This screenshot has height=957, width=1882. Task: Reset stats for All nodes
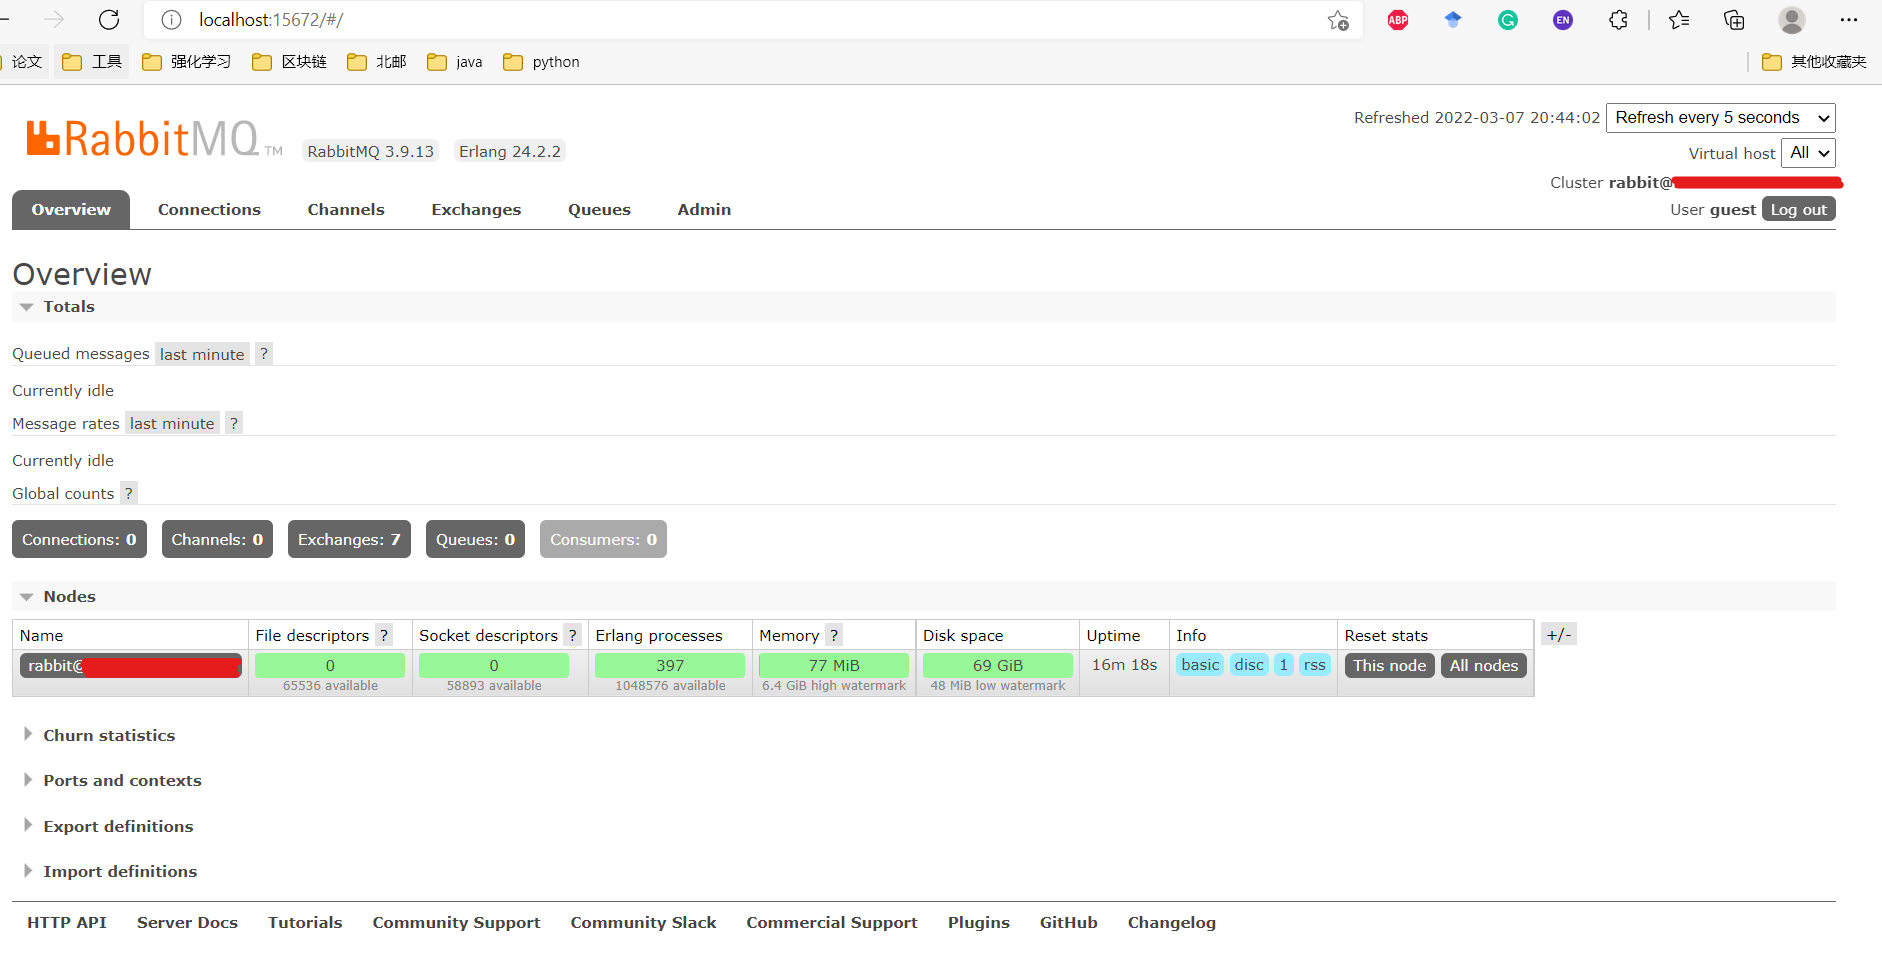click(x=1484, y=666)
